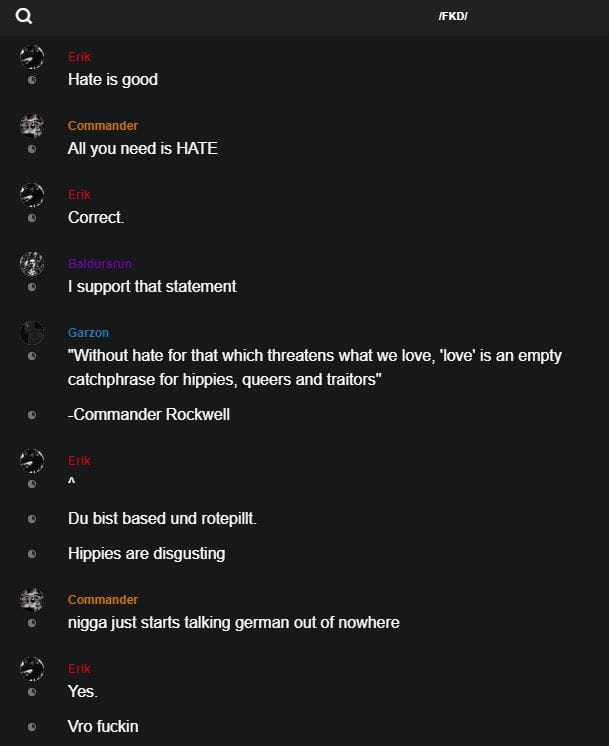
Task: Click the dot icon beside the last visible message
Action: click(x=32, y=726)
